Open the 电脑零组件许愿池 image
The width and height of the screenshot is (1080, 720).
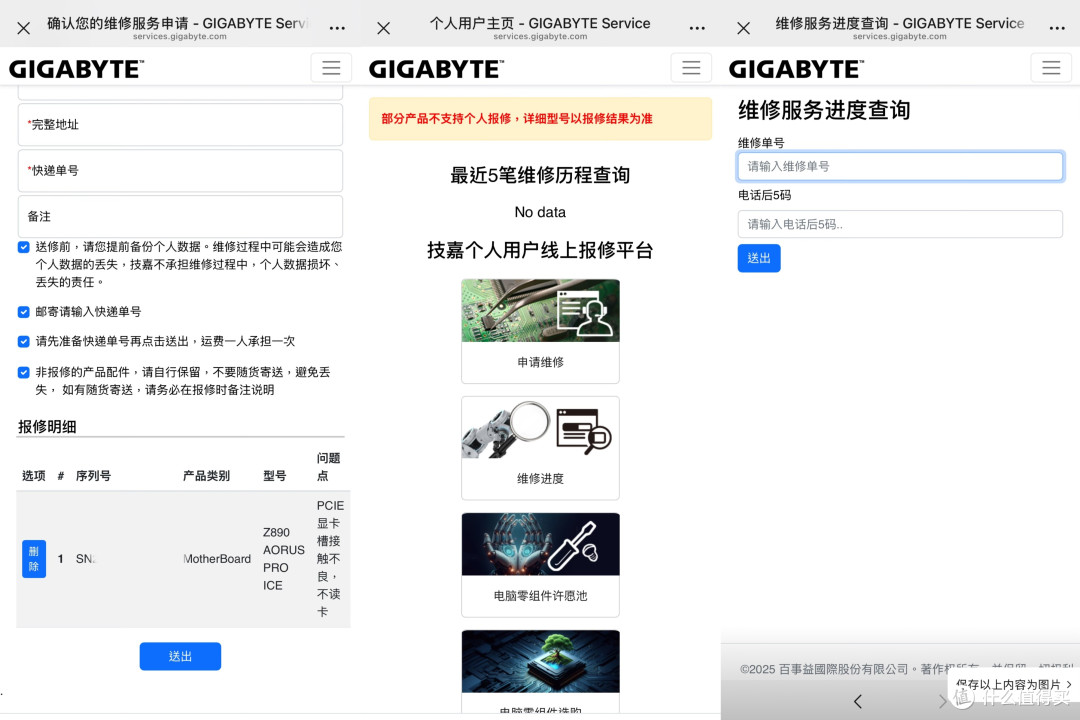pyautogui.click(x=541, y=544)
